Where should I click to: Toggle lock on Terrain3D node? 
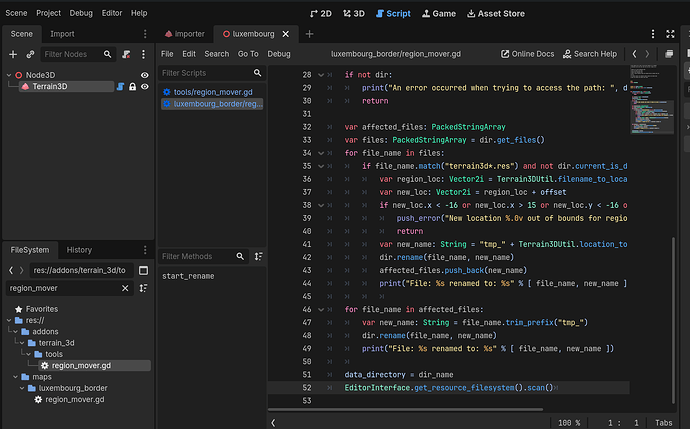132,87
